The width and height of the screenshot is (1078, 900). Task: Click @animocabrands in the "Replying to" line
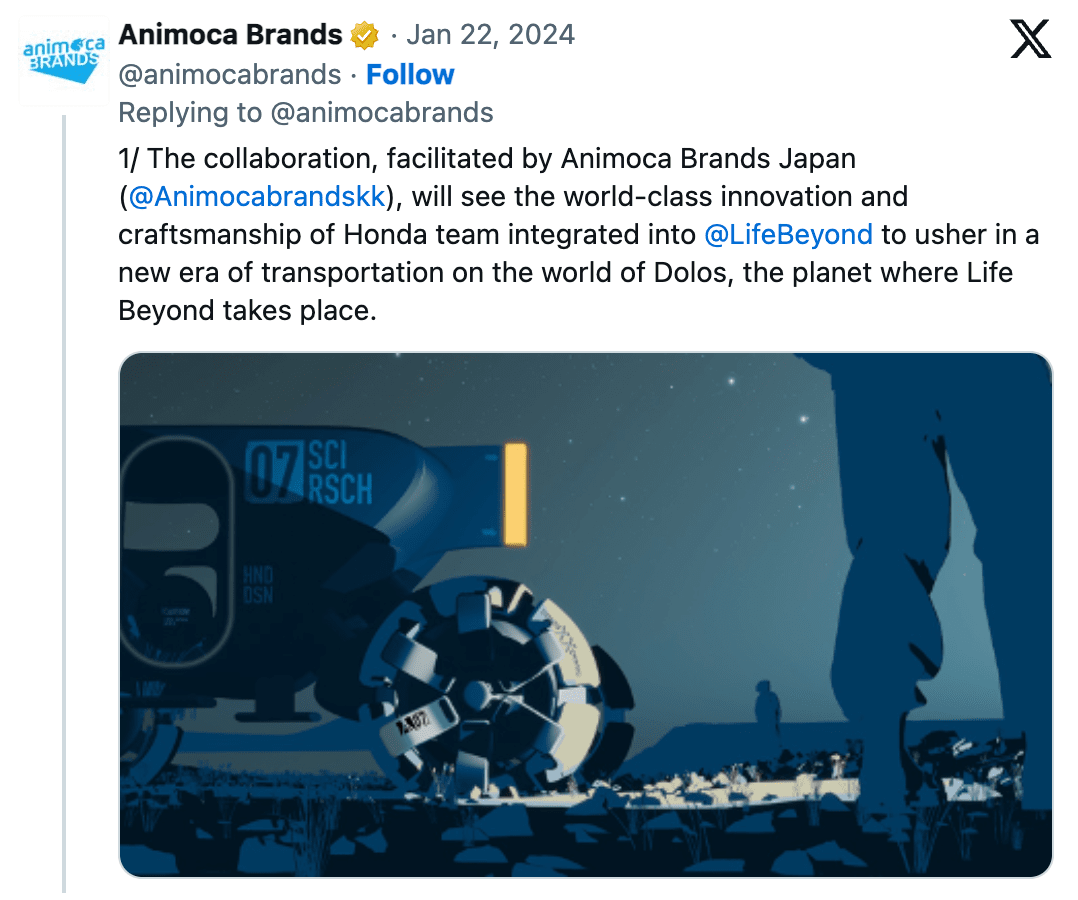pos(382,113)
